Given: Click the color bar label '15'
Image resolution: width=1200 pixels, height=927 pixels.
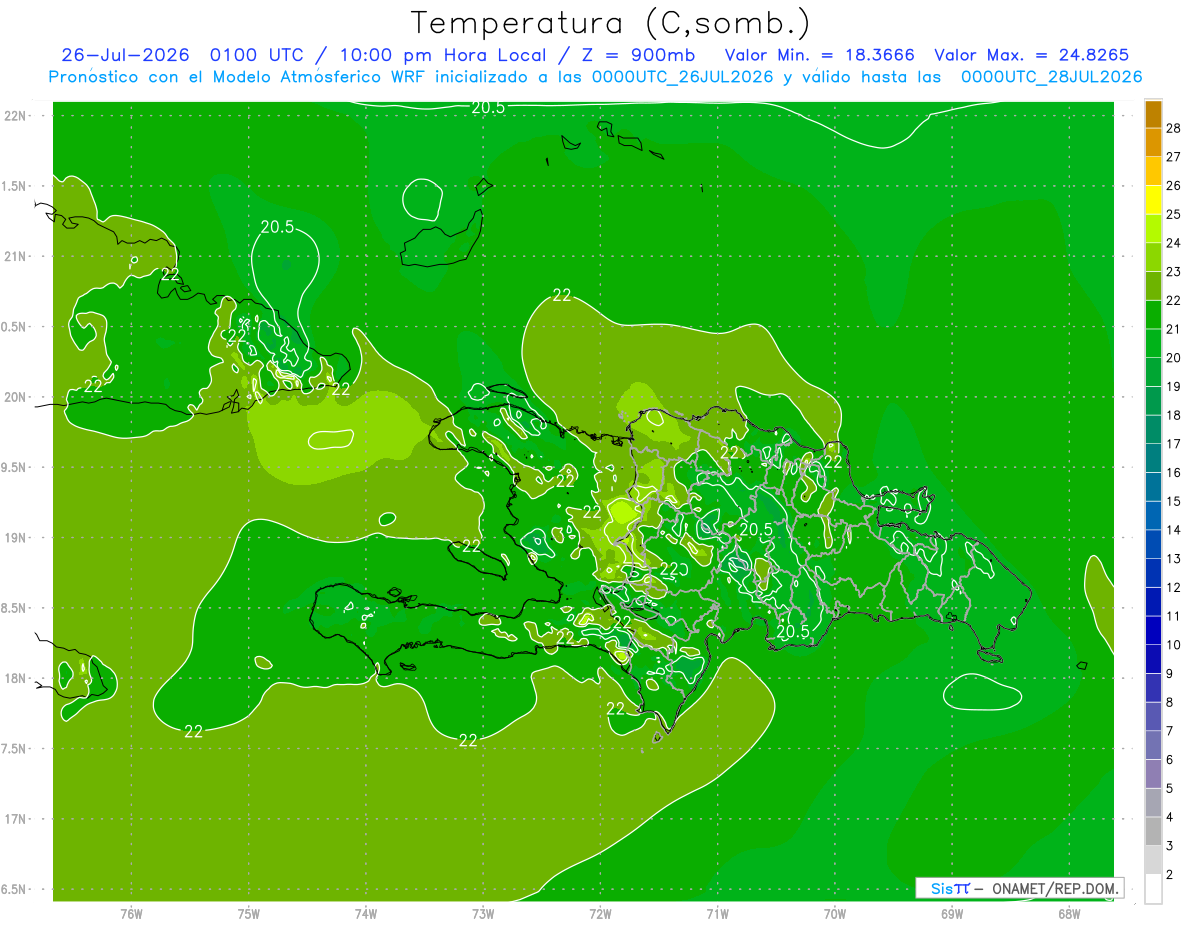Looking at the screenshot, I should point(1174,501).
